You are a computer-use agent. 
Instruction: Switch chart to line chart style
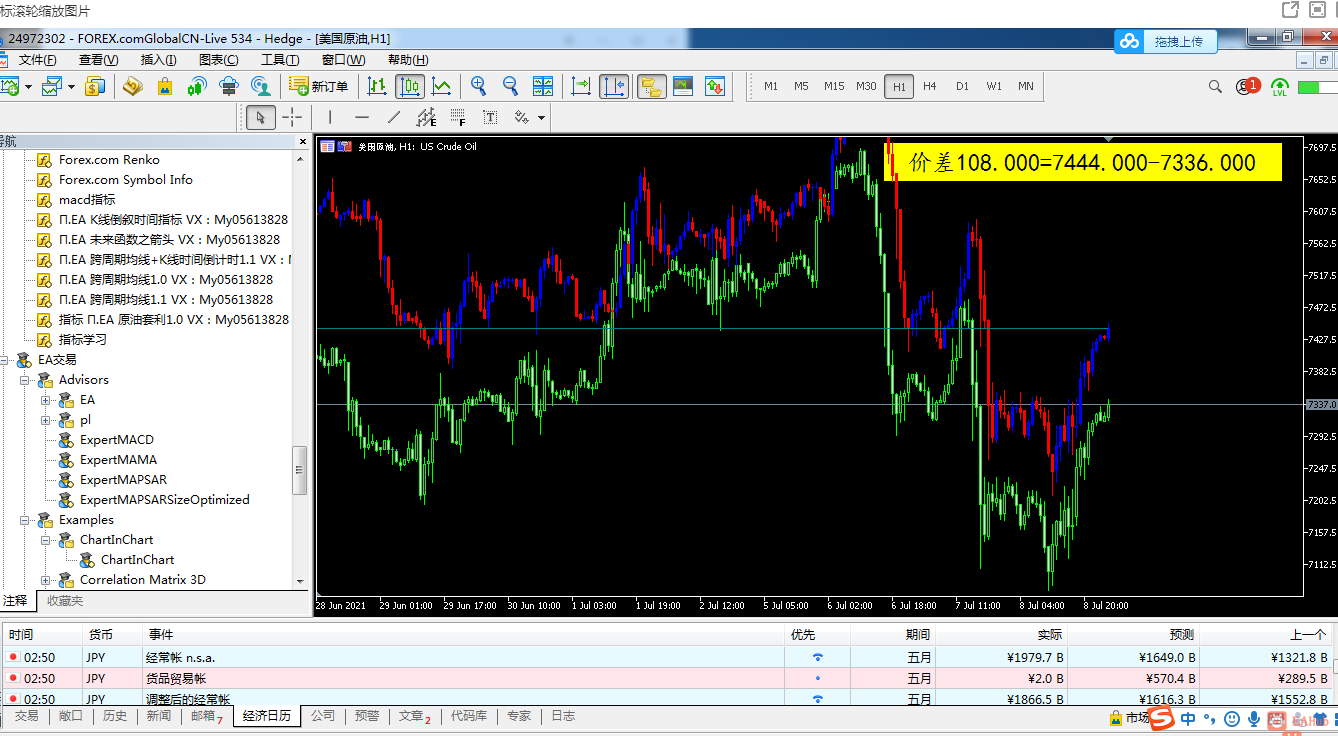click(441, 86)
